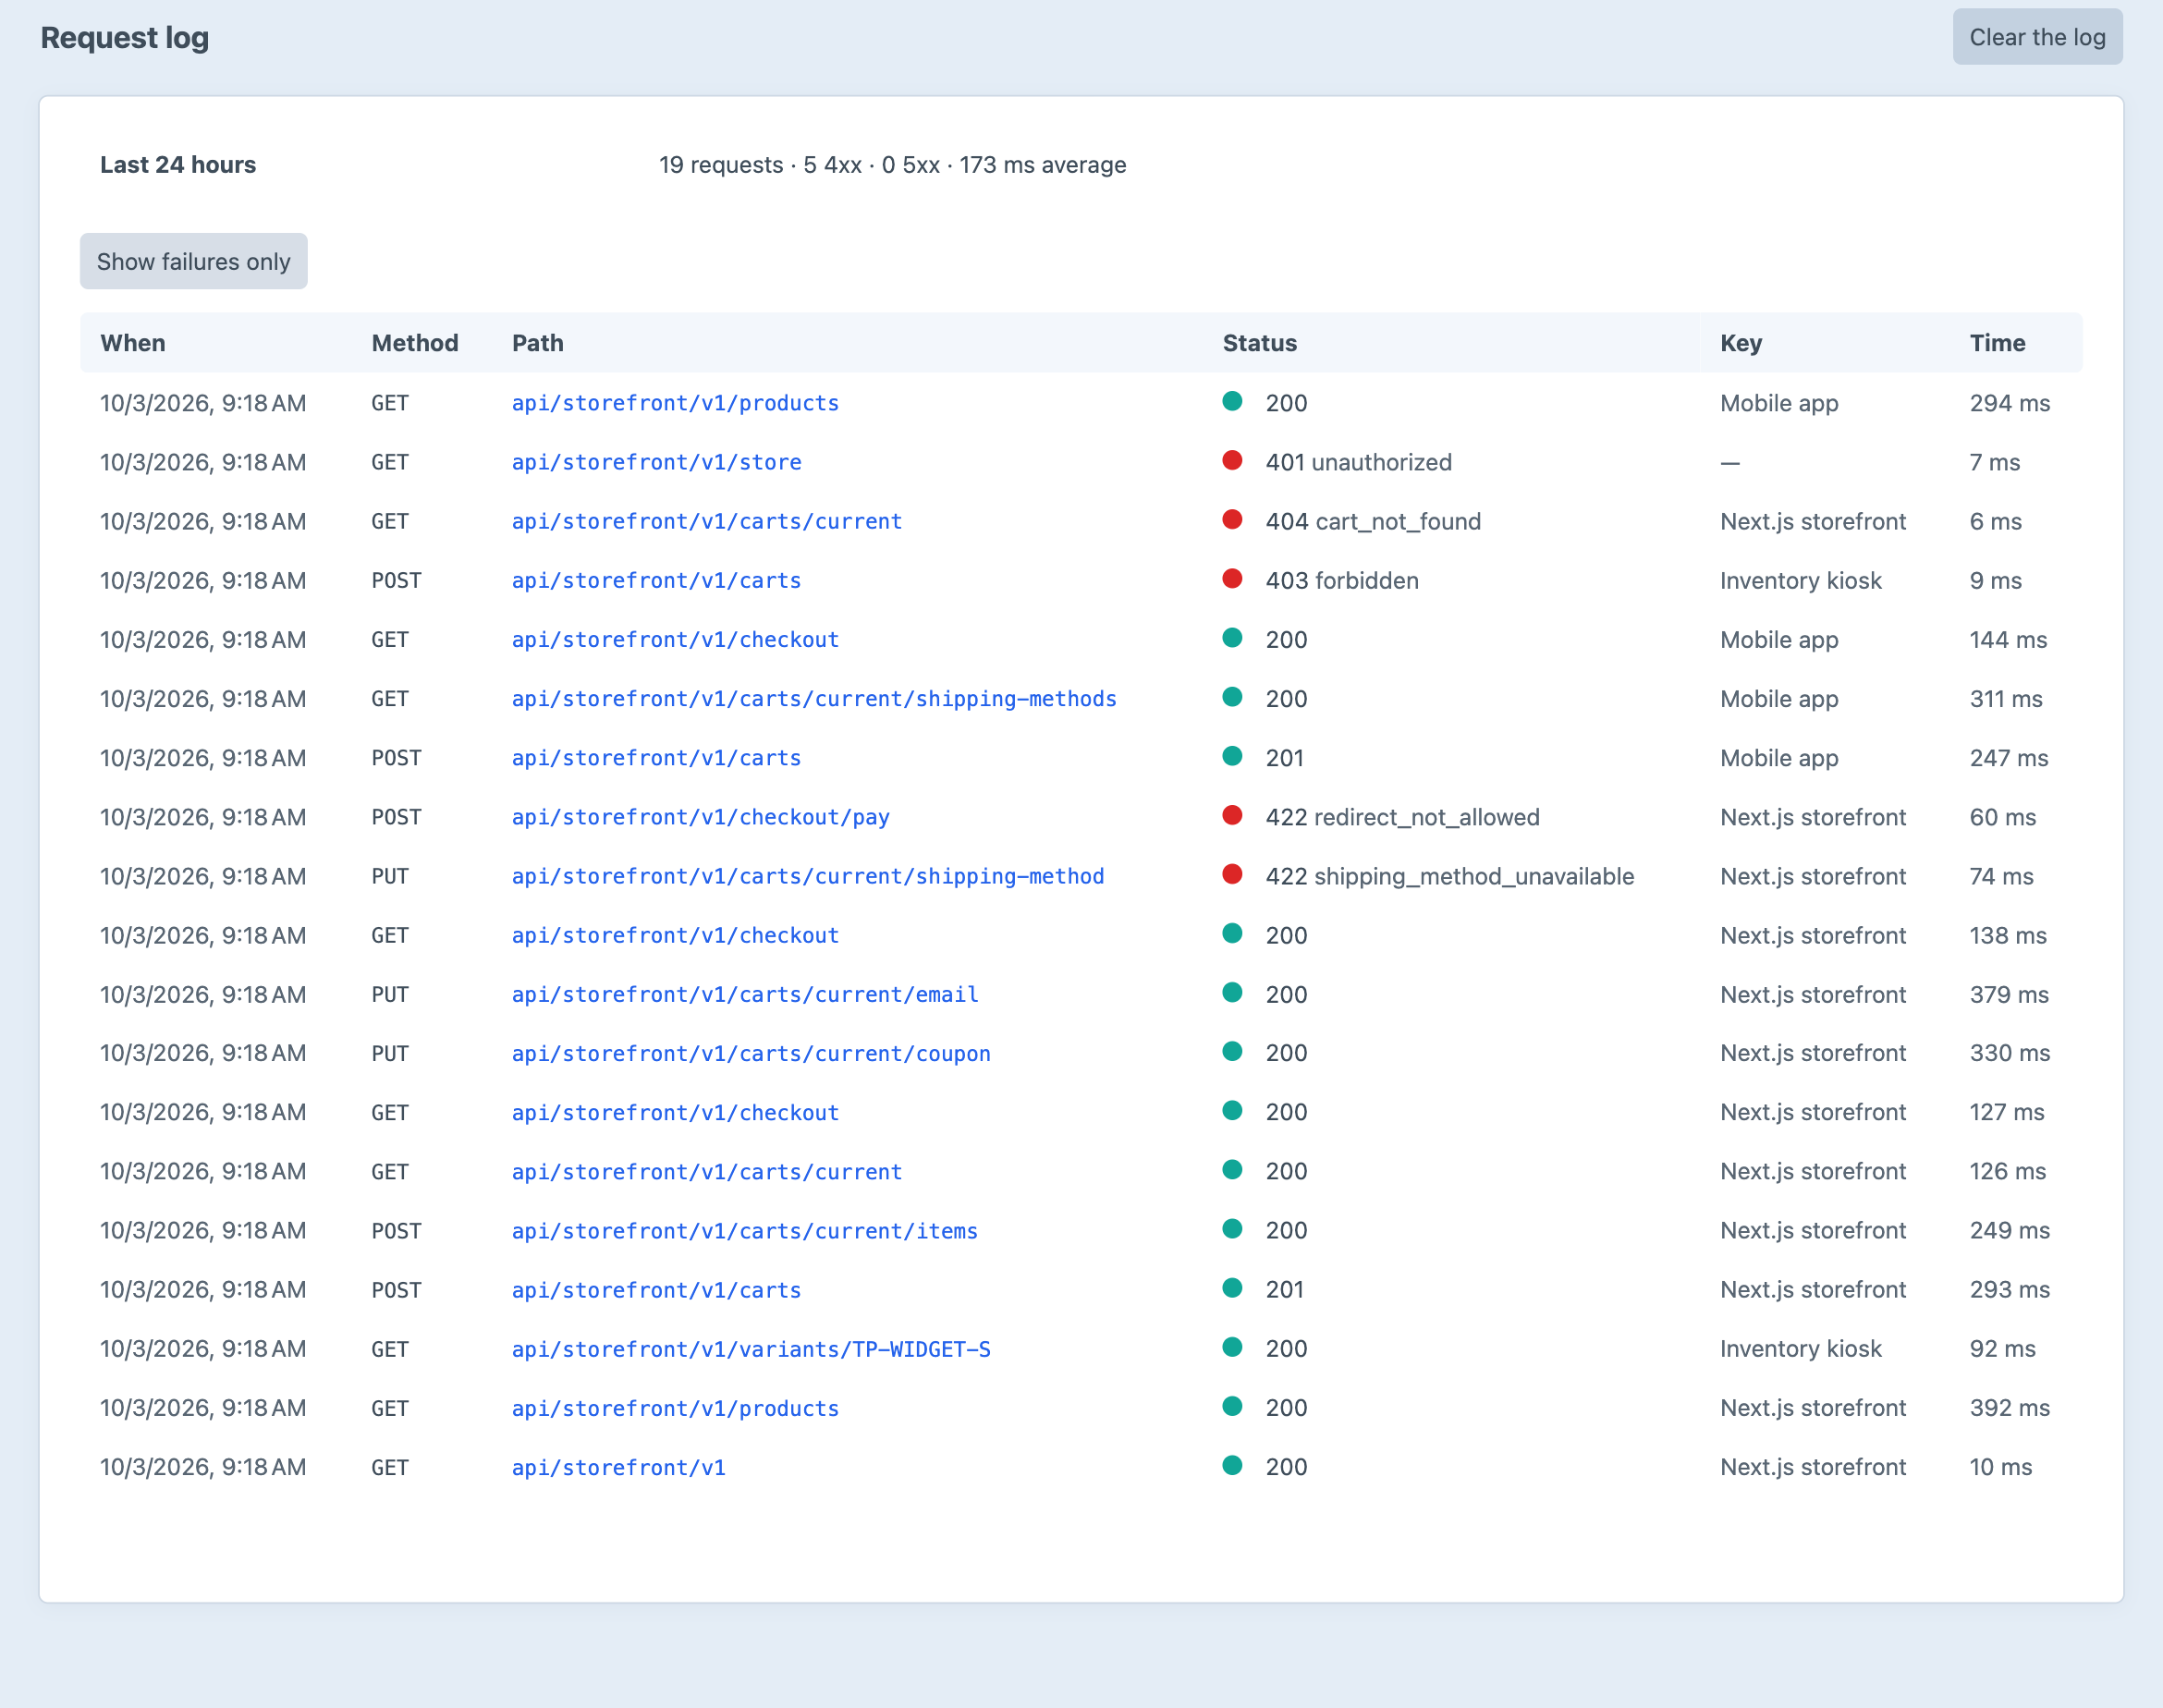Open the api/storefront/v1 root path link
The image size is (2163, 1708).
(x=619, y=1467)
